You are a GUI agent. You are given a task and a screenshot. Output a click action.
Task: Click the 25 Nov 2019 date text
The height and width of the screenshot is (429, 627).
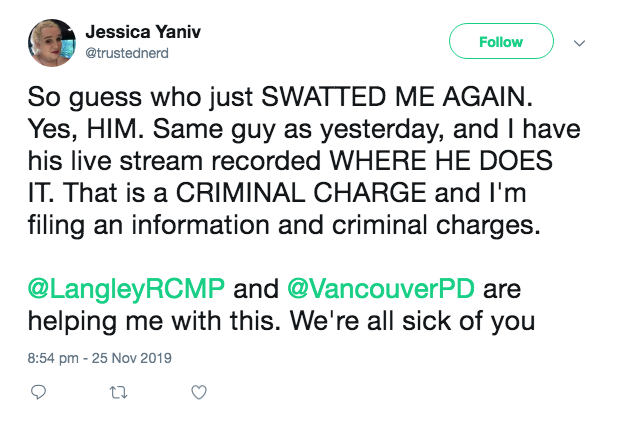(x=132, y=358)
